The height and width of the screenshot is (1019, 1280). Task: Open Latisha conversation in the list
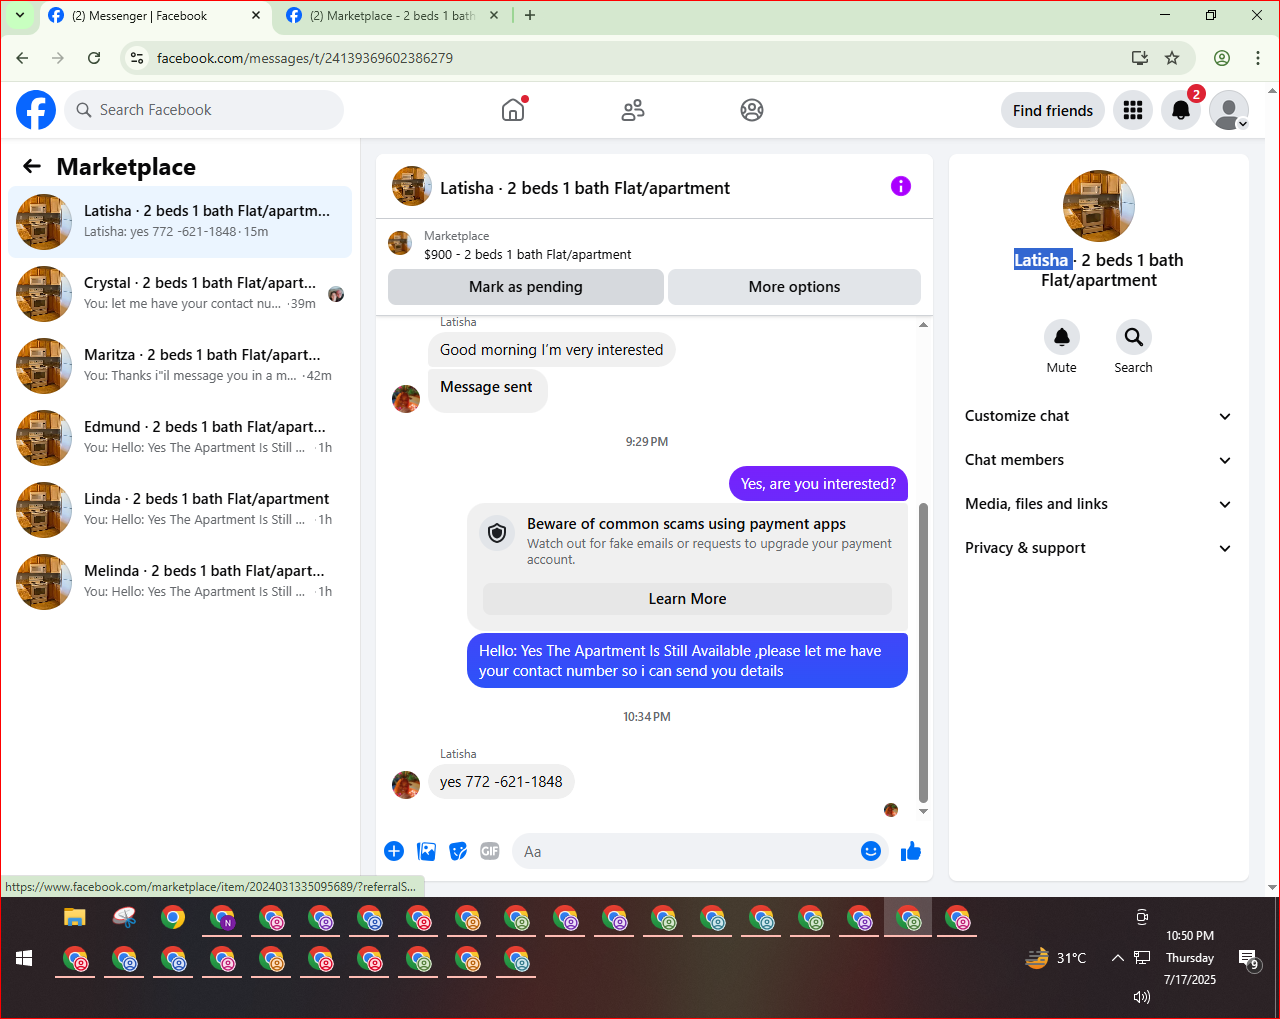(x=180, y=221)
